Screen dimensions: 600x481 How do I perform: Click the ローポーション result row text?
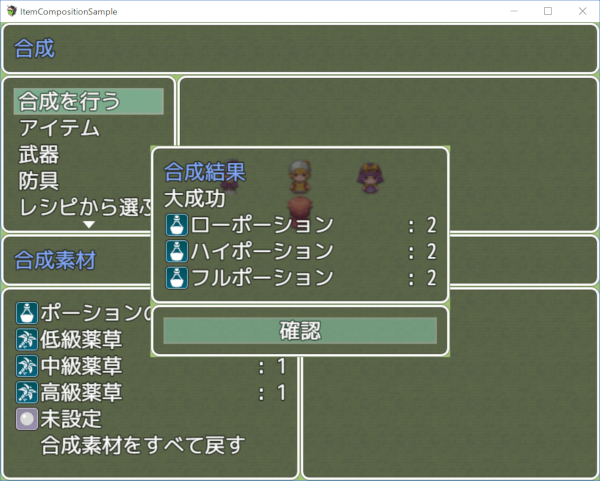tap(262, 225)
